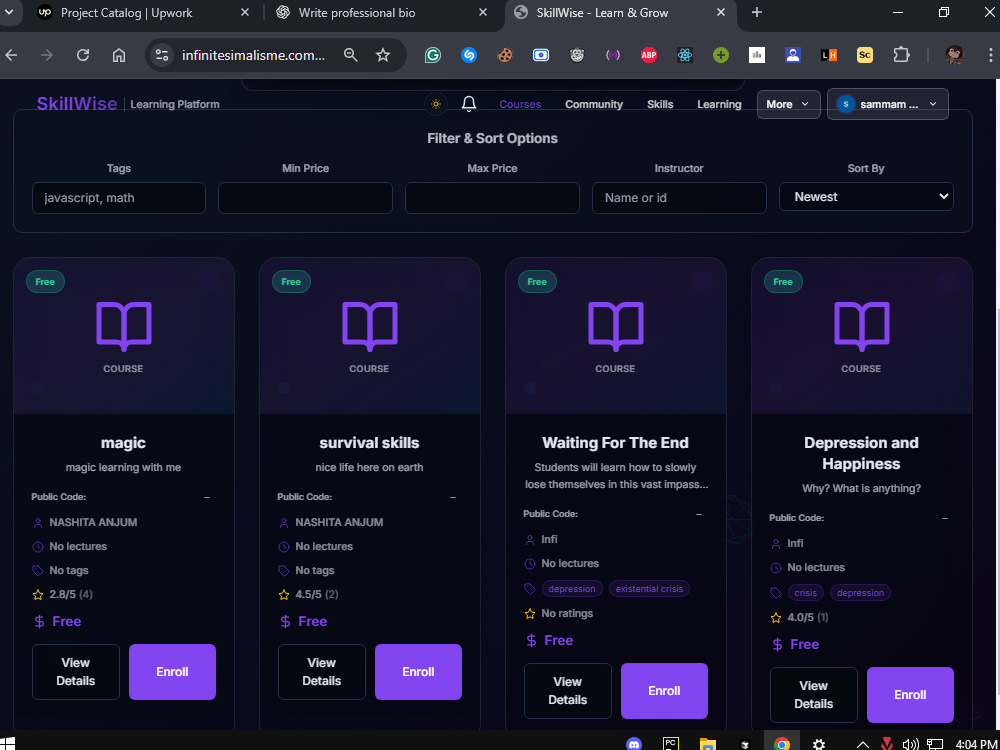
Task: Click the SkillWise logo
Action: click(x=77, y=104)
